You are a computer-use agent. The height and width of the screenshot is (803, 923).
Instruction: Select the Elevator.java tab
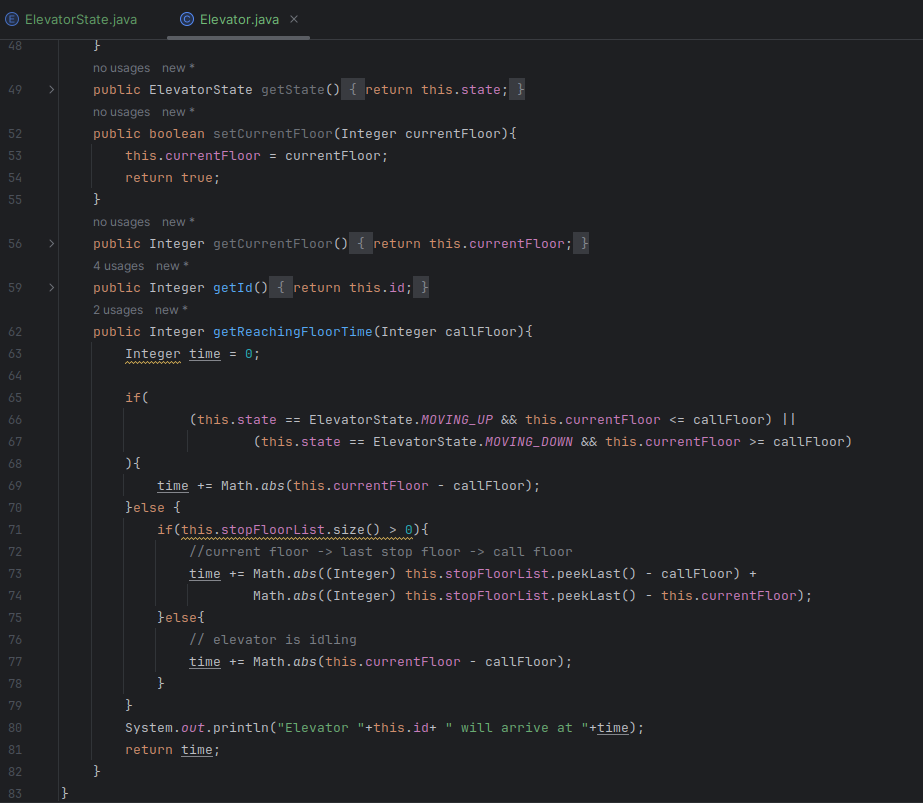[x=238, y=19]
